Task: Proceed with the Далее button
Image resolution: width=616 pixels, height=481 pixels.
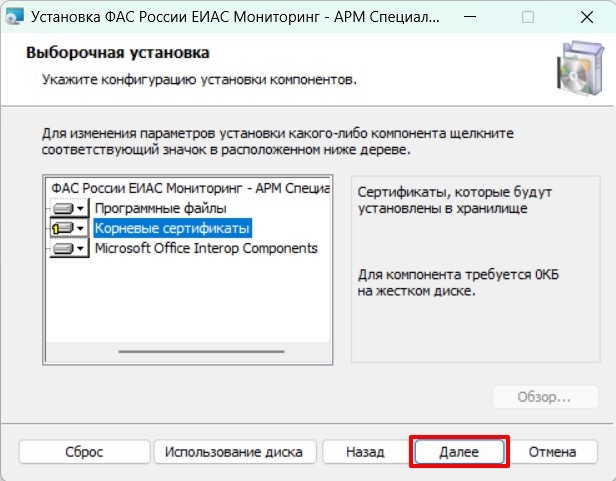Action: (459, 452)
